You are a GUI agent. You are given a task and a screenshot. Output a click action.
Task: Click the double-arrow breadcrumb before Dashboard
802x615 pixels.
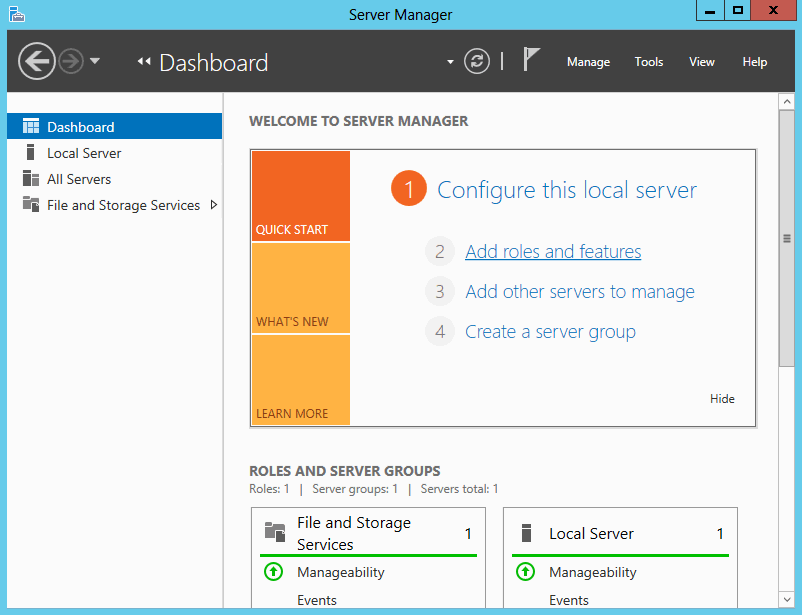point(144,61)
